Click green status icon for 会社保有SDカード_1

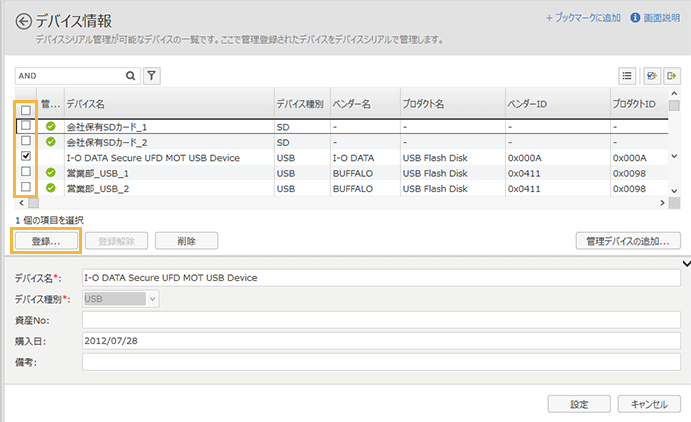51,126
